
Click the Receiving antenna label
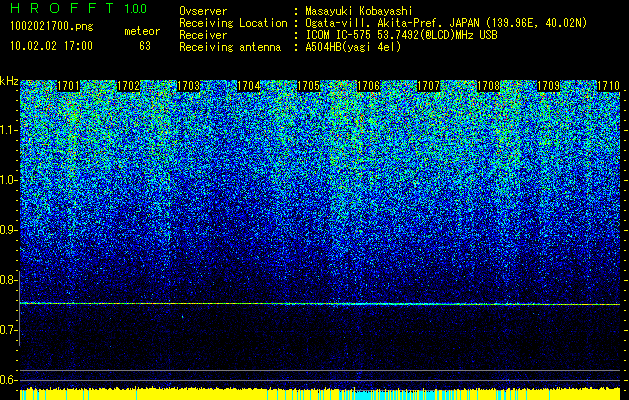coord(230,47)
